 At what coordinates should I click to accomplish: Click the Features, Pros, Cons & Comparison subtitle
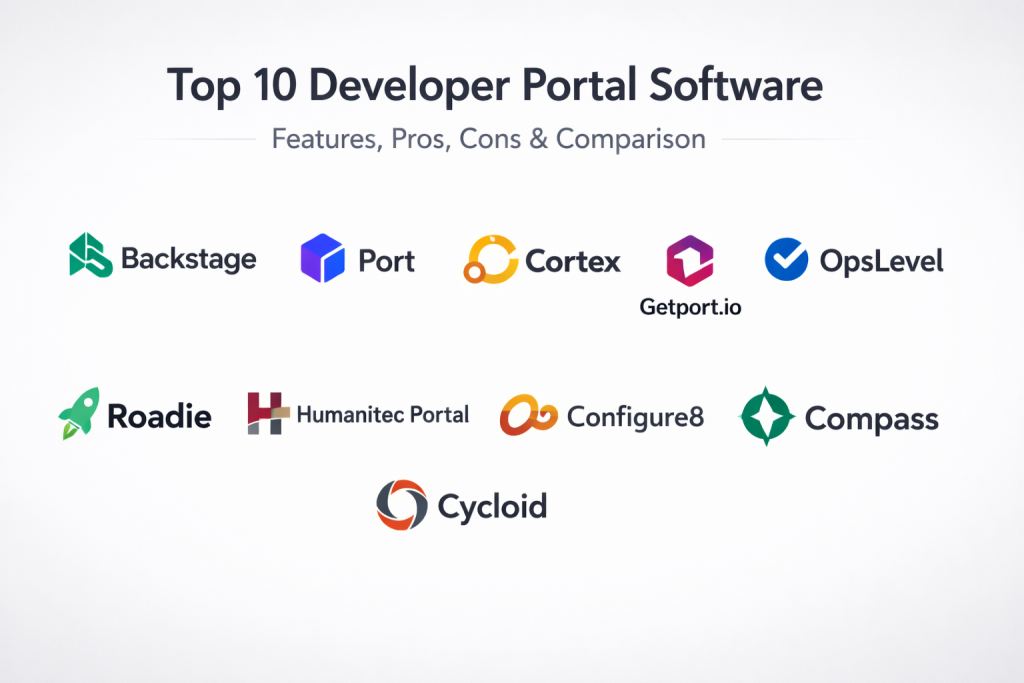[x=489, y=138]
